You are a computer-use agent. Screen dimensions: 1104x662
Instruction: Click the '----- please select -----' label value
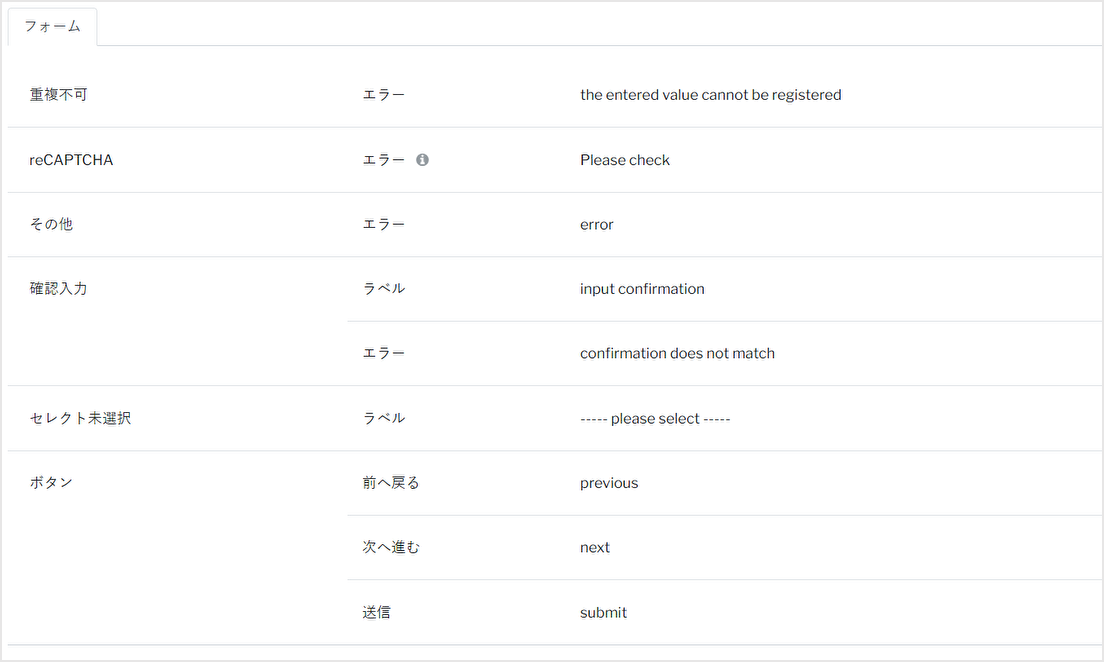tap(655, 418)
